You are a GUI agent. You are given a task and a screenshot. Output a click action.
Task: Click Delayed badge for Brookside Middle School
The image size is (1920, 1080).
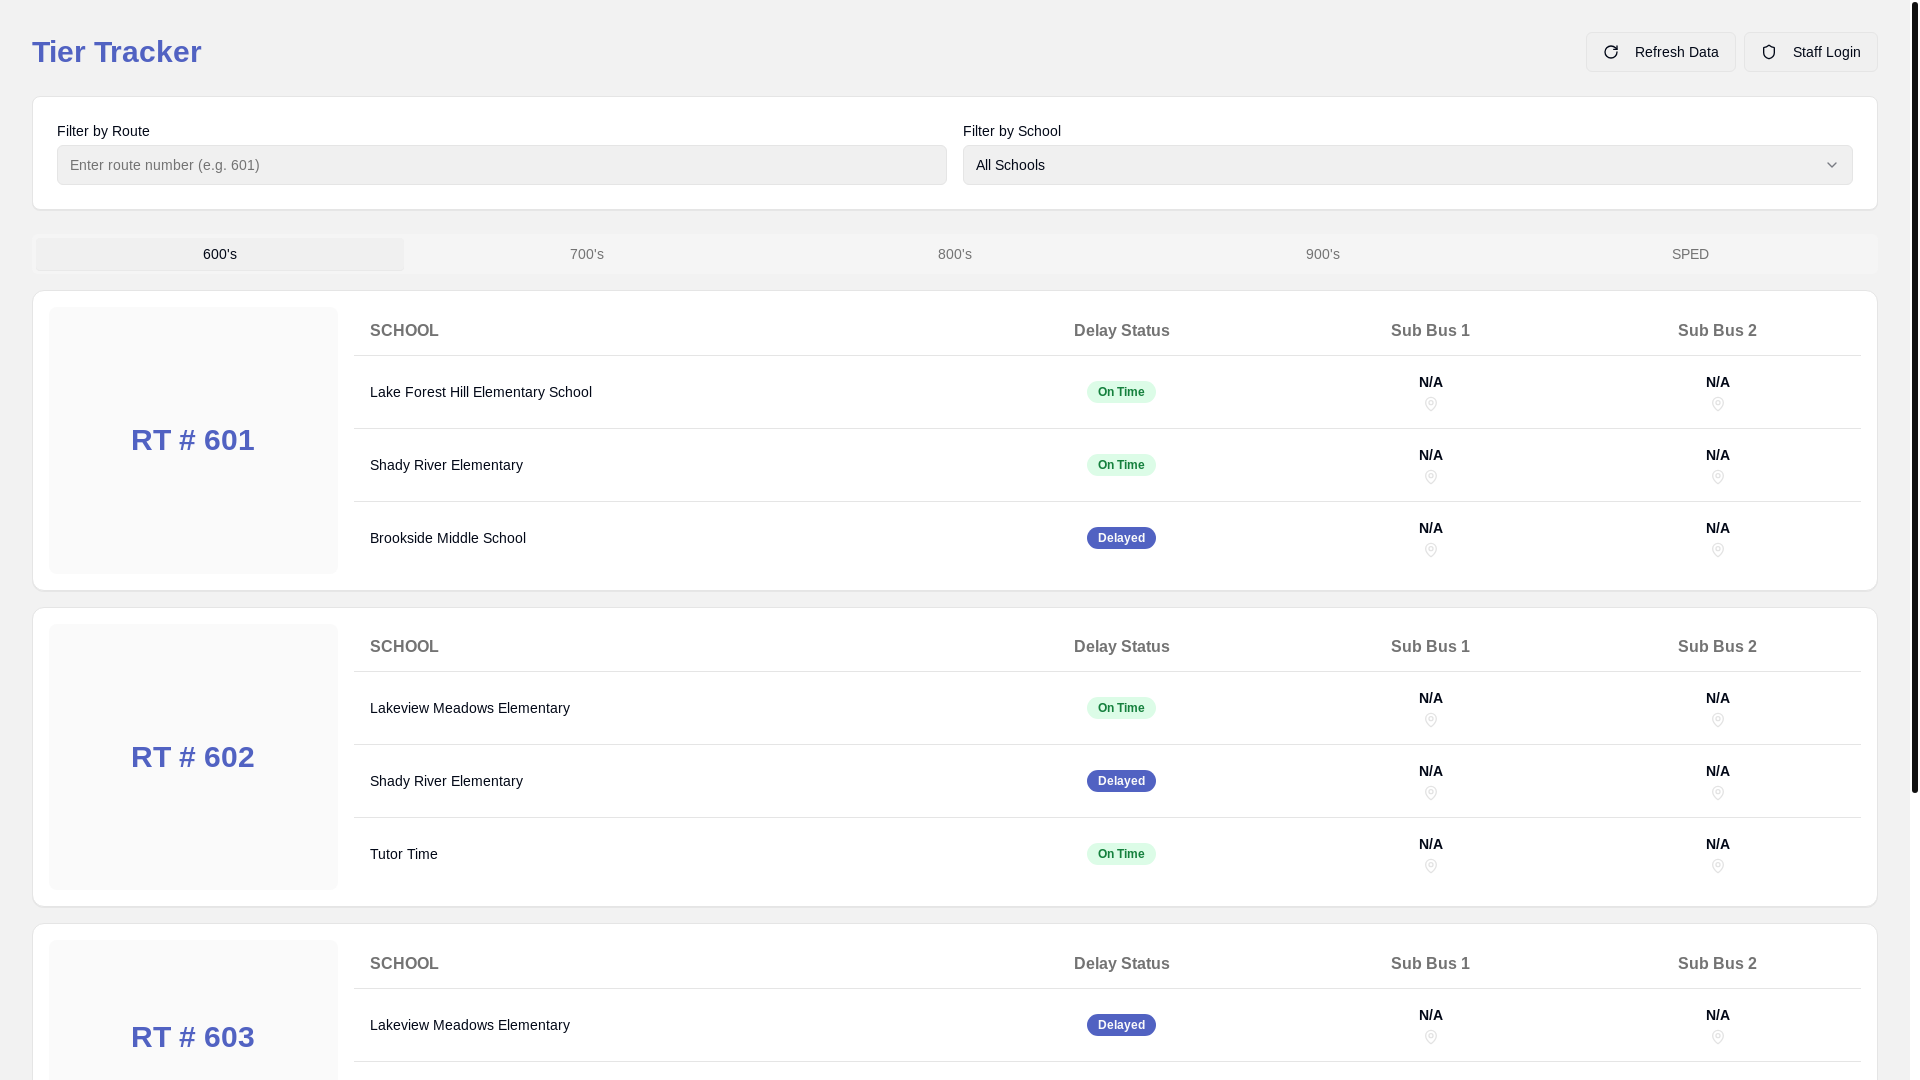pyautogui.click(x=1121, y=538)
